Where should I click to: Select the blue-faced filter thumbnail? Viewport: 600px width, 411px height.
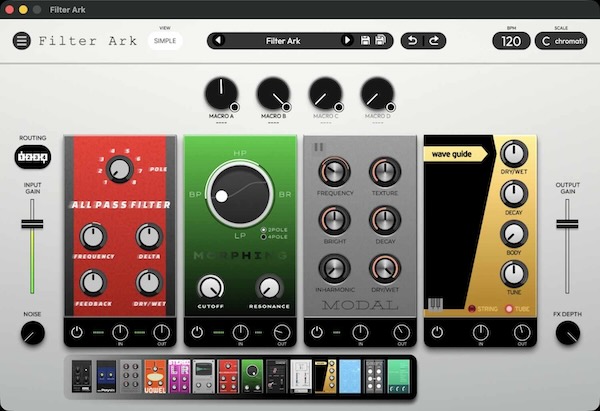(x=106, y=377)
